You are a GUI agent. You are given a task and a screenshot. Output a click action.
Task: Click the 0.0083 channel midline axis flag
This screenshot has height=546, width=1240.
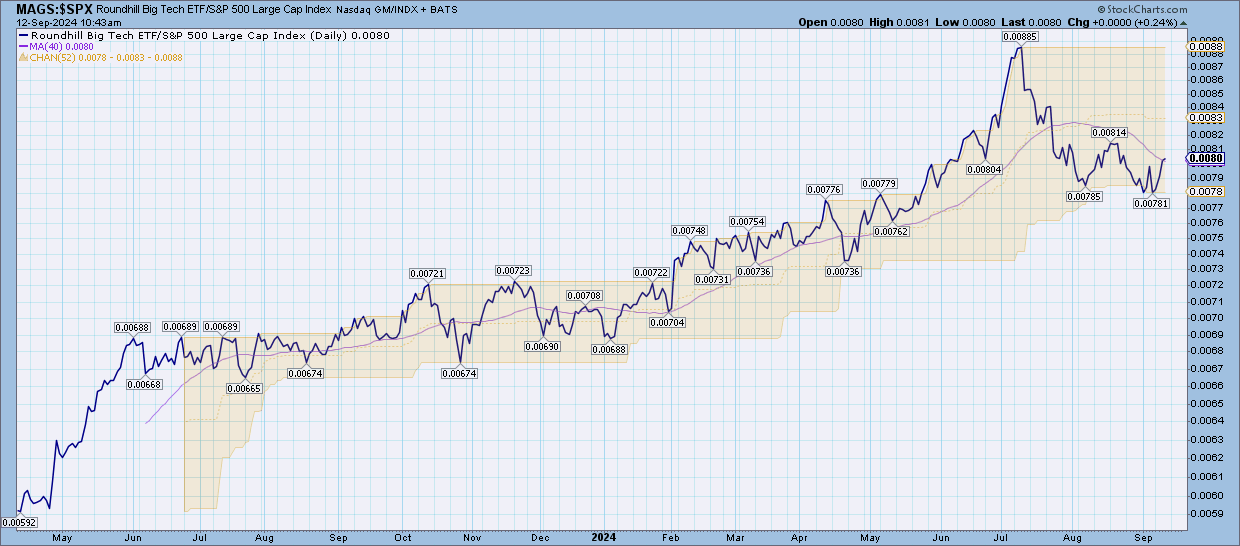click(x=1205, y=118)
